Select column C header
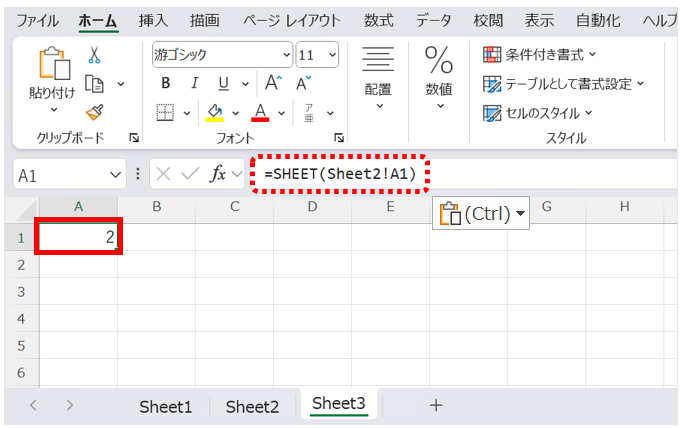Image resolution: width=680 pixels, height=428 pixels. [x=235, y=207]
